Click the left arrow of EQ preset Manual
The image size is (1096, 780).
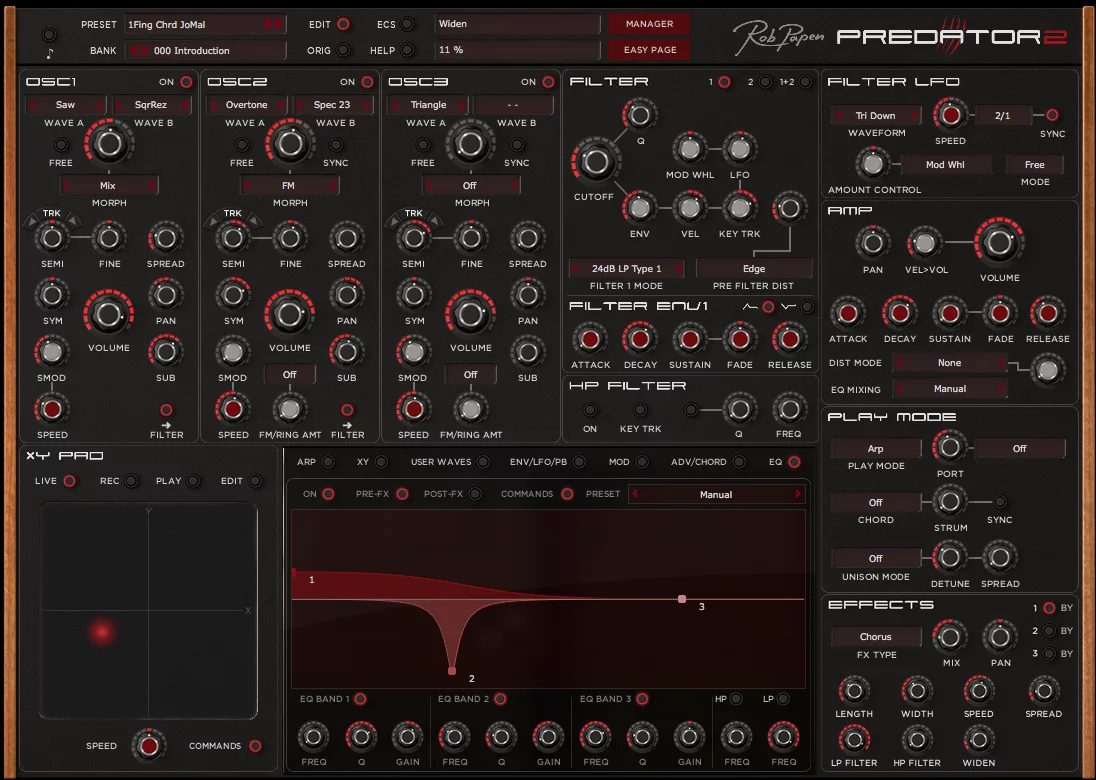635,494
